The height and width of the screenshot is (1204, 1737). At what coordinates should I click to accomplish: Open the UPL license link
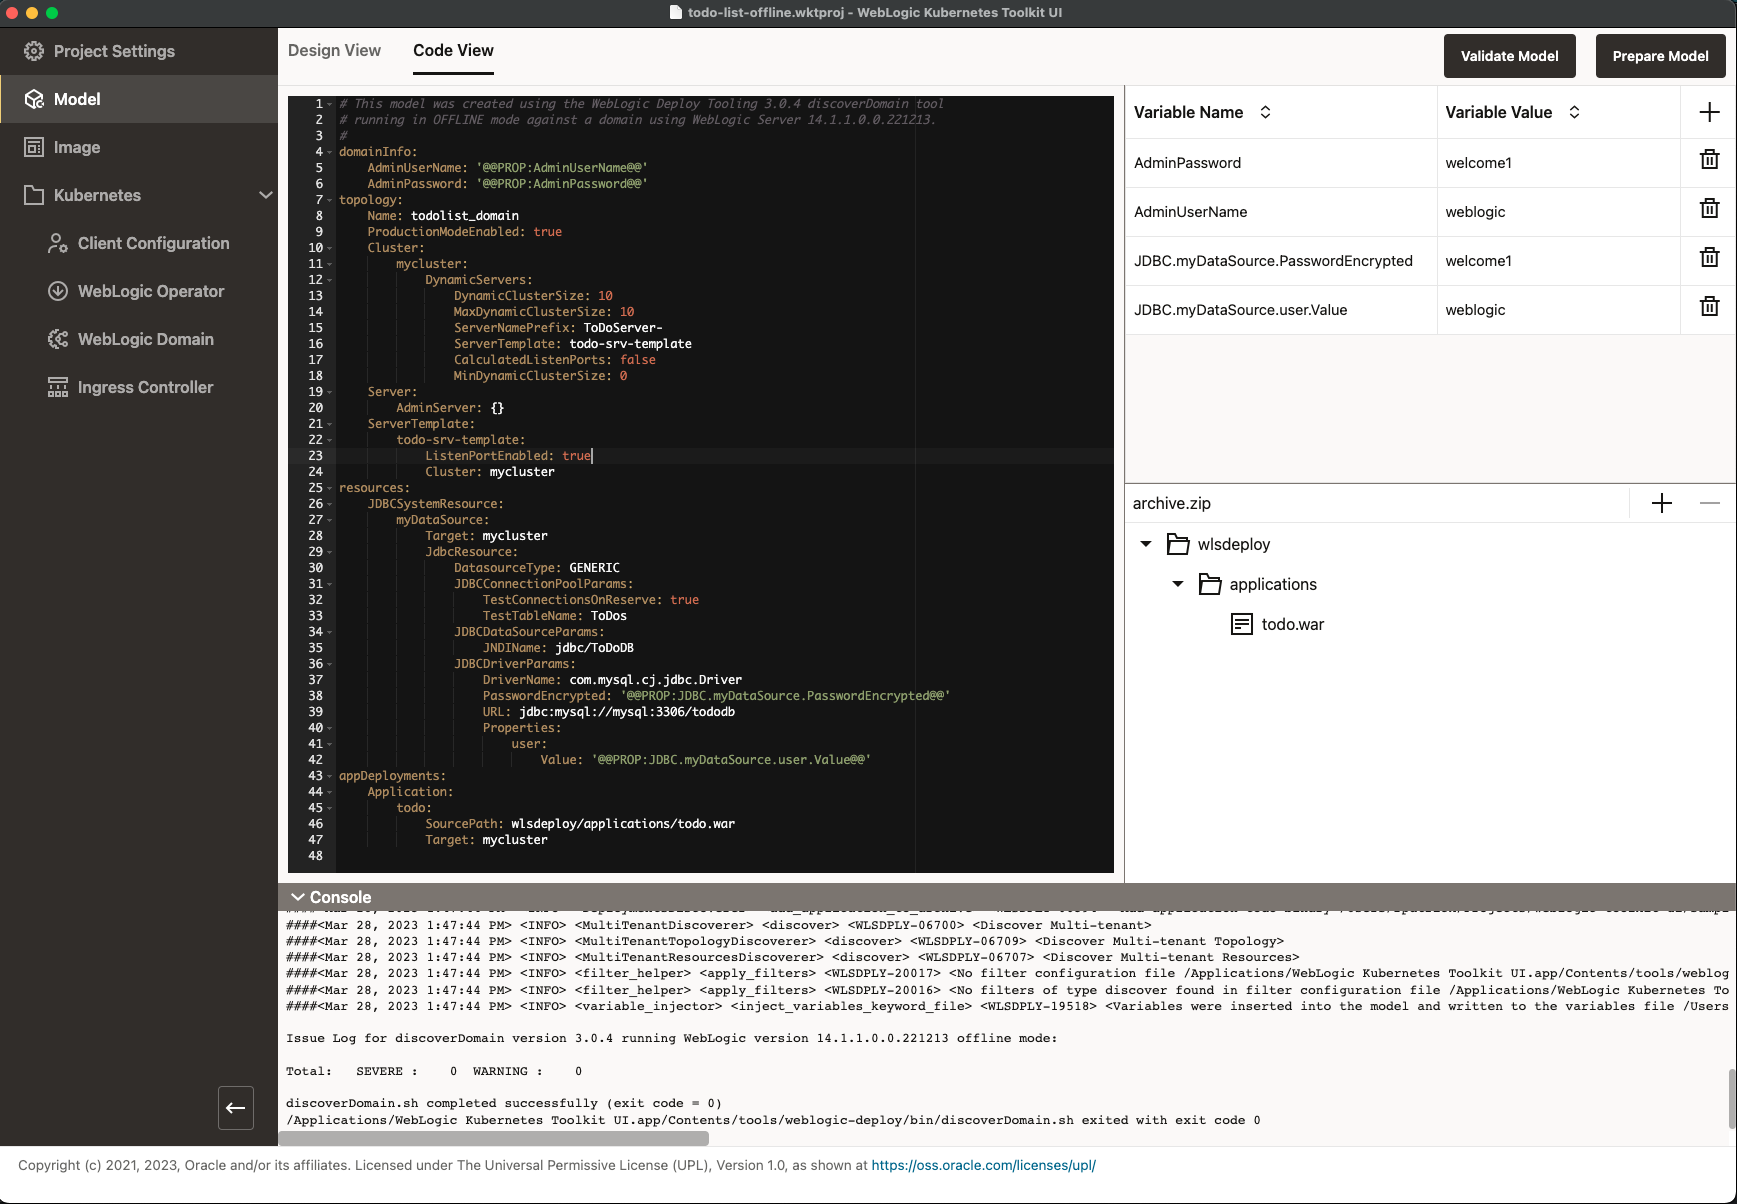point(983,1165)
